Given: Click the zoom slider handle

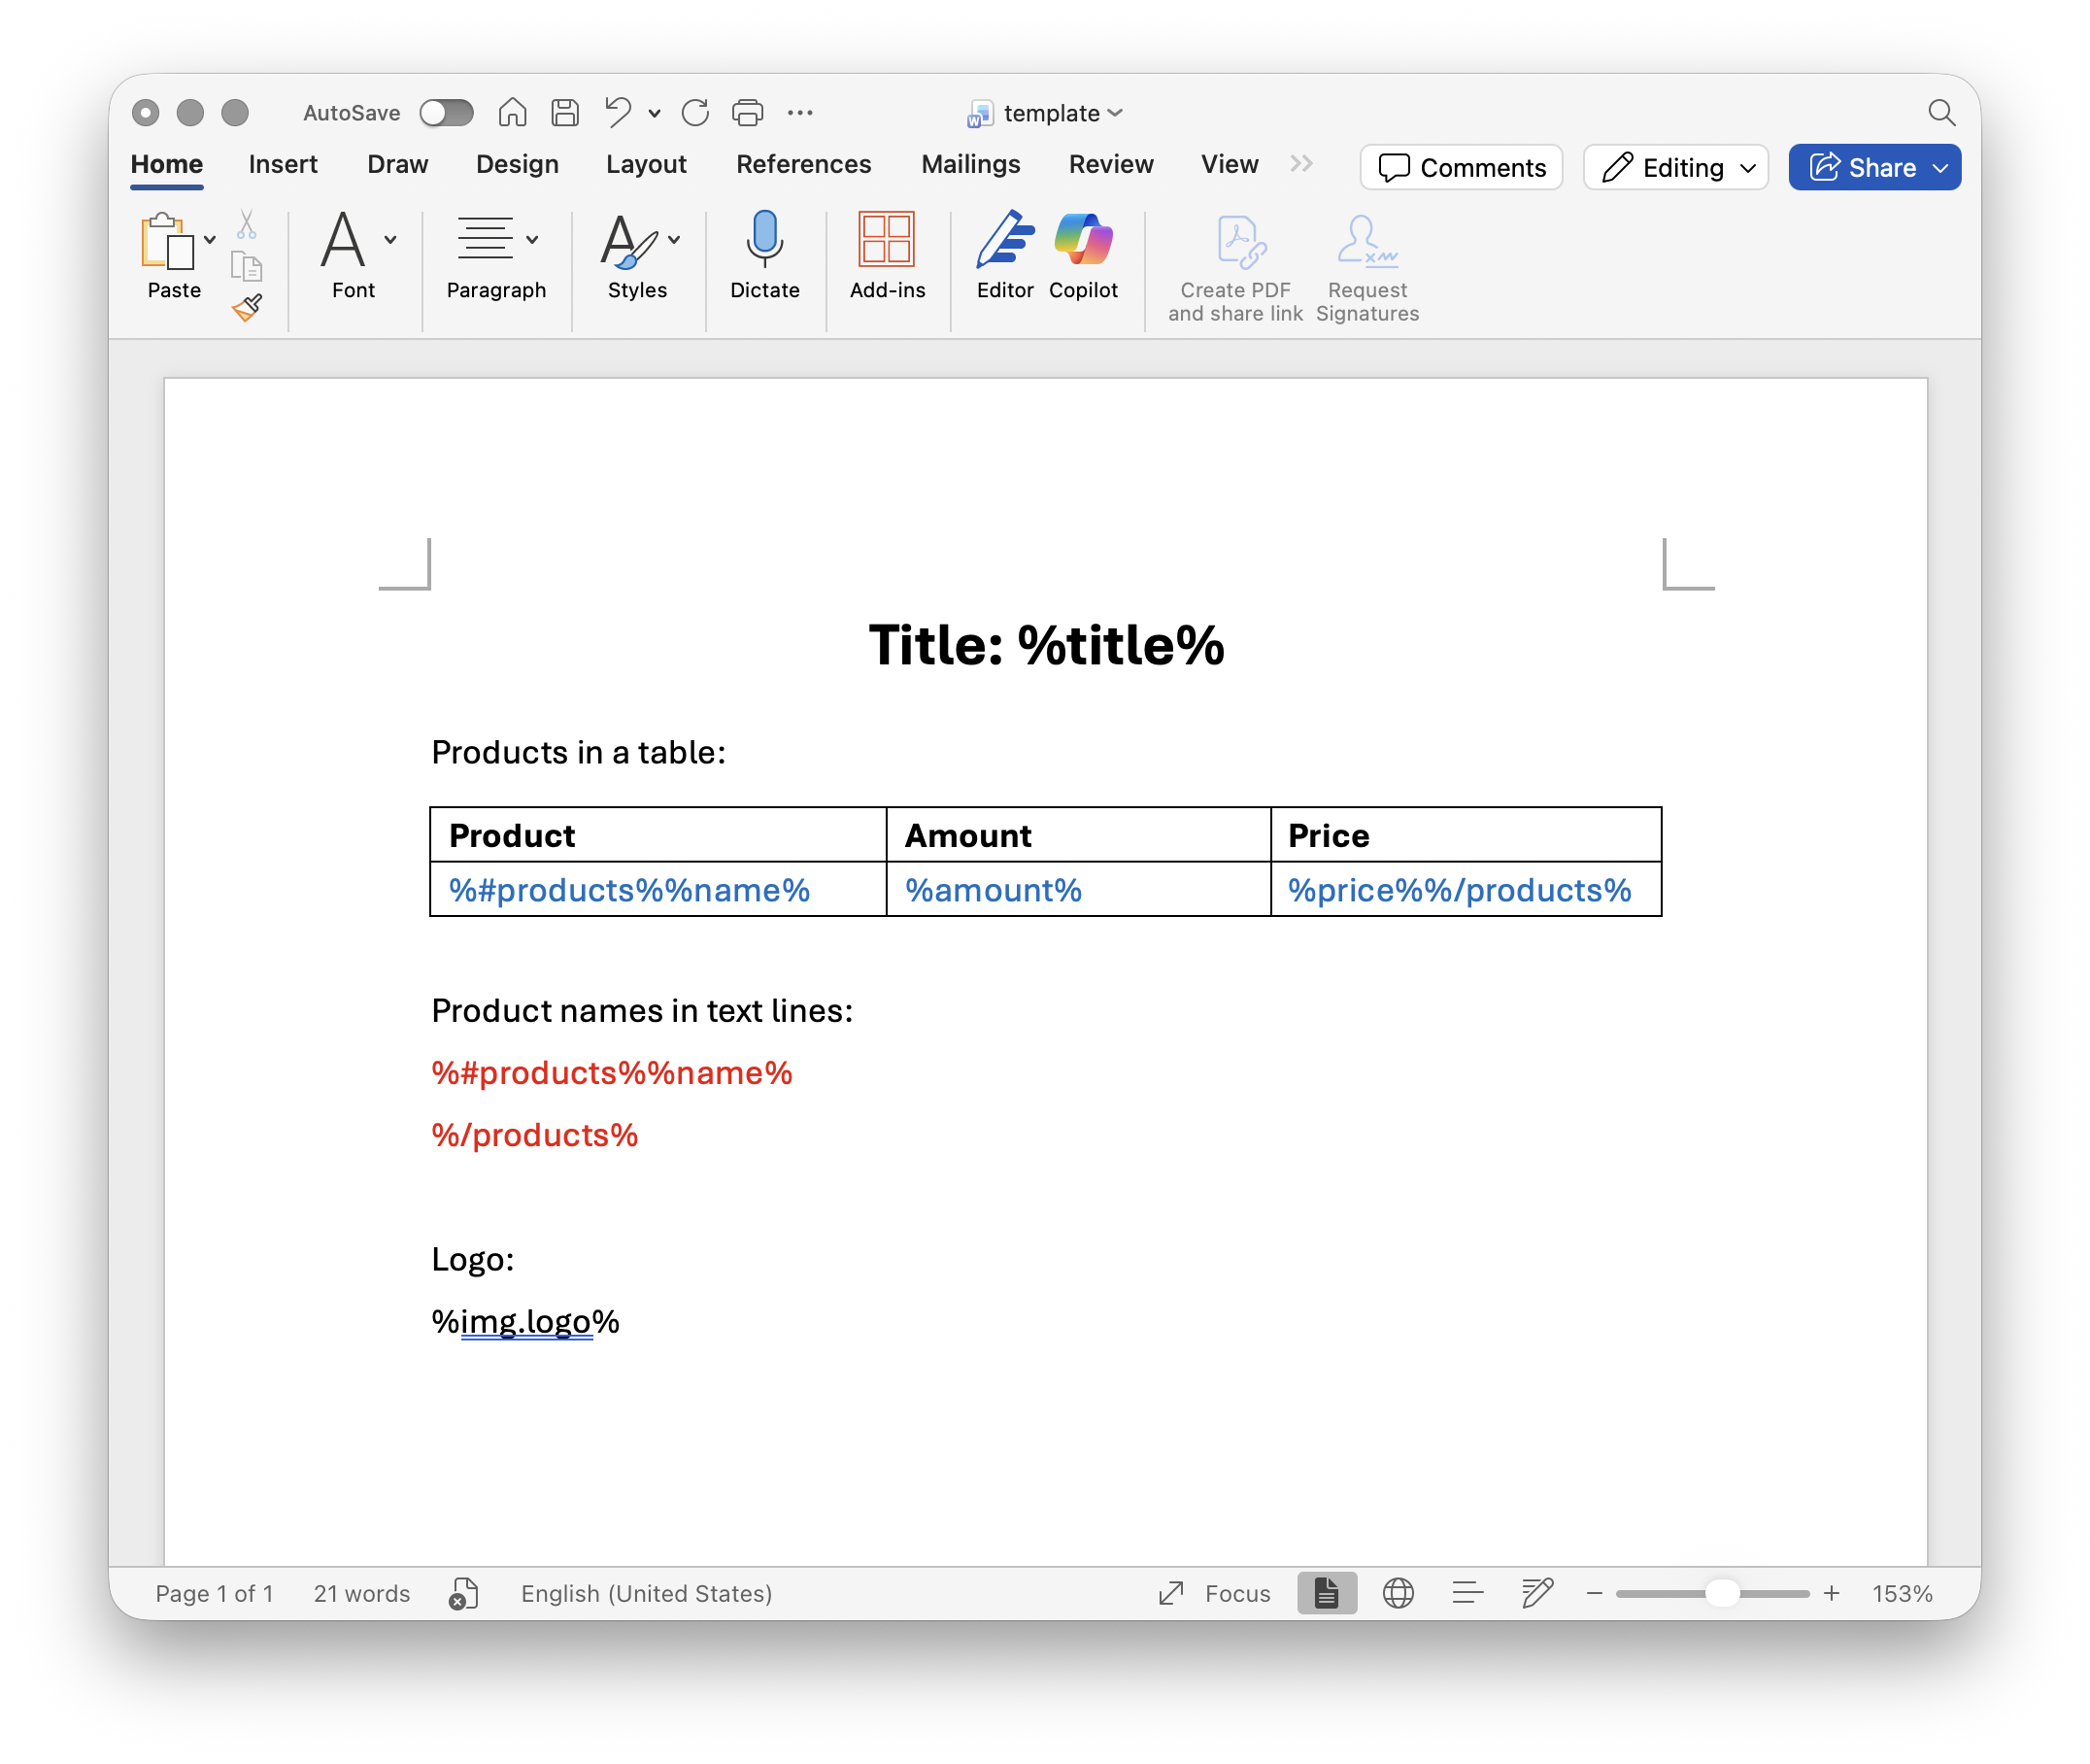Looking at the screenshot, I should point(1721,1593).
